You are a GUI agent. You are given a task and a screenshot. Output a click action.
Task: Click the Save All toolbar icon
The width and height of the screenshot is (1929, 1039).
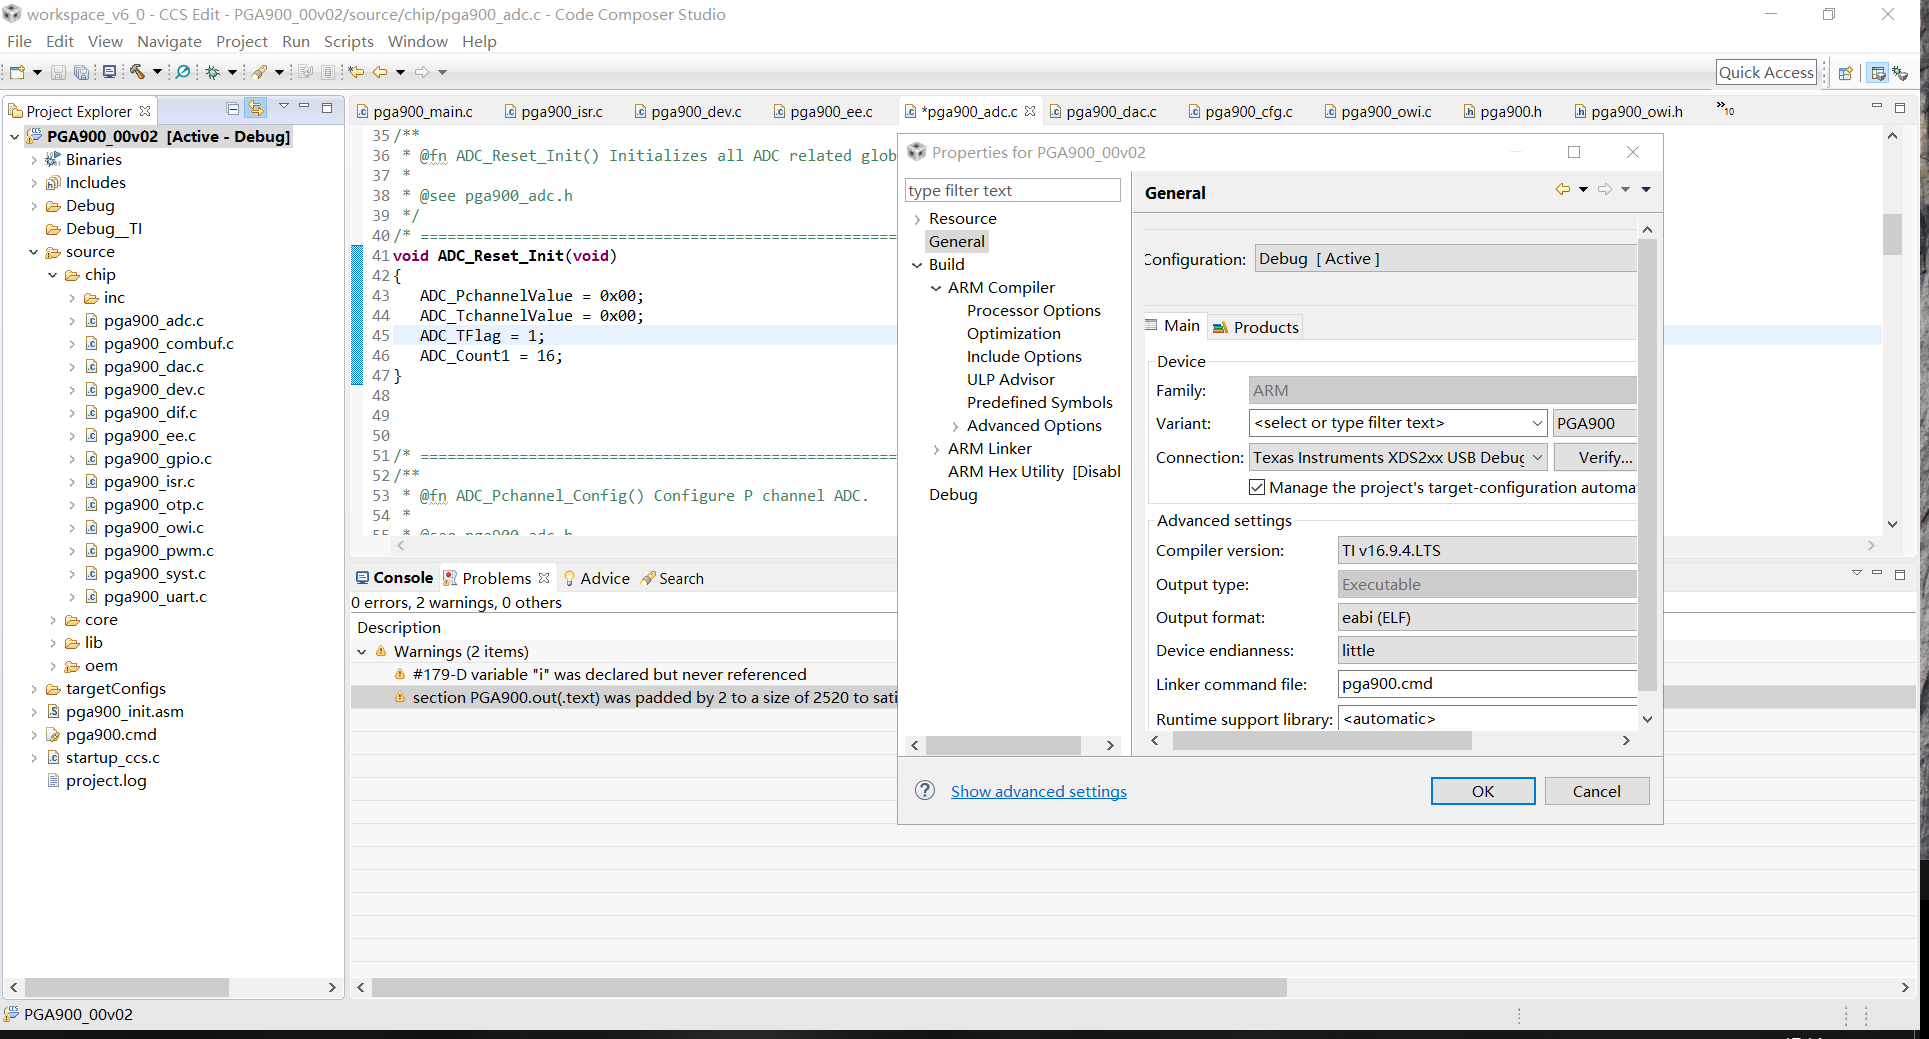point(81,72)
